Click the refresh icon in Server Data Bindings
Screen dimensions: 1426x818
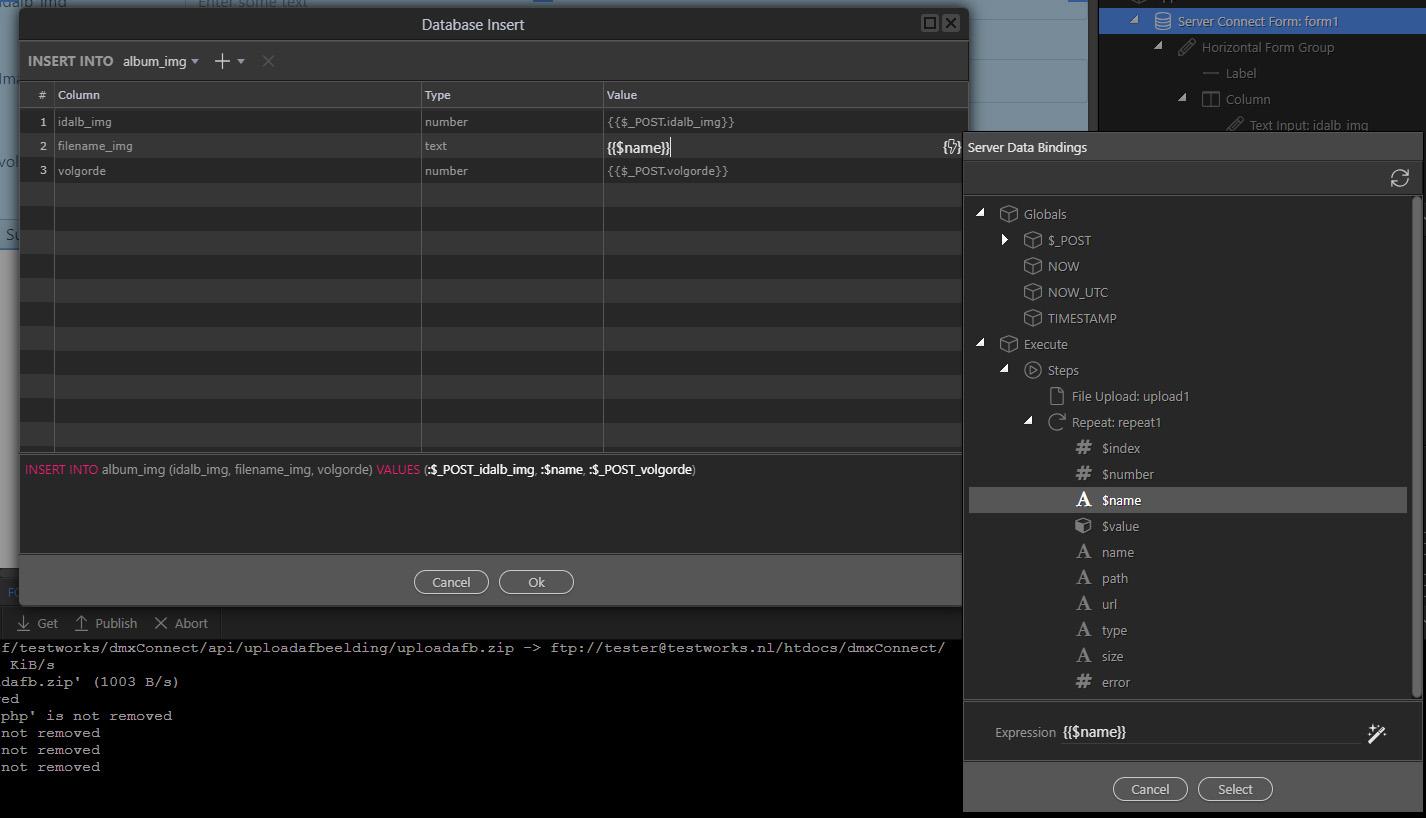1399,178
